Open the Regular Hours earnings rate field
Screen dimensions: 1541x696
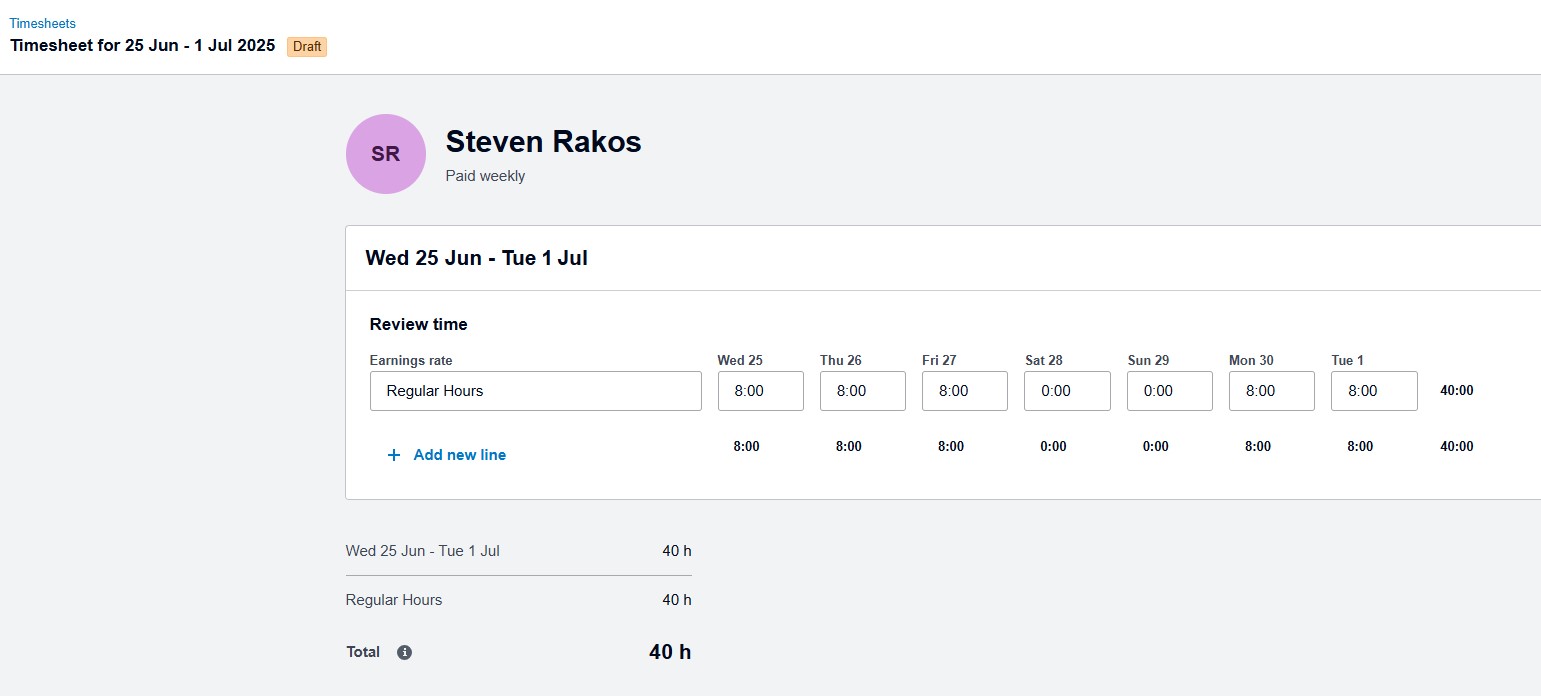(535, 391)
